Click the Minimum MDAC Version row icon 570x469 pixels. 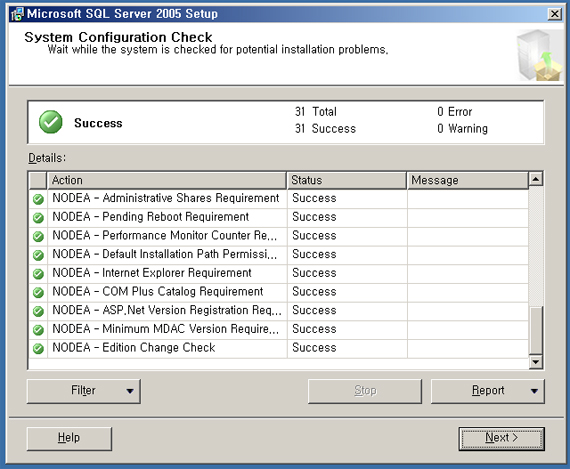pos(38,330)
